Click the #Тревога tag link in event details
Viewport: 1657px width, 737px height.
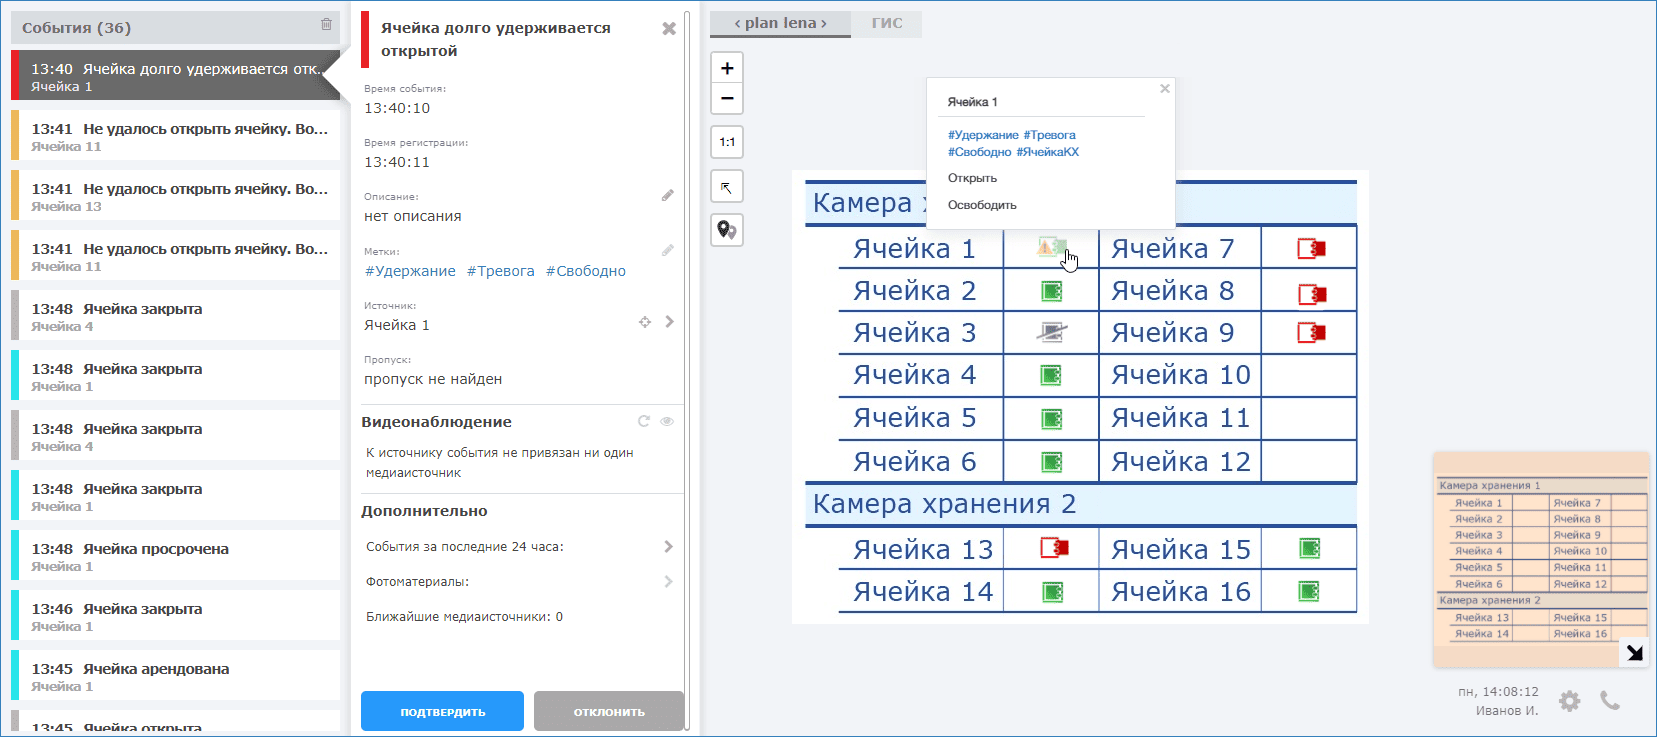pyautogui.click(x=500, y=271)
